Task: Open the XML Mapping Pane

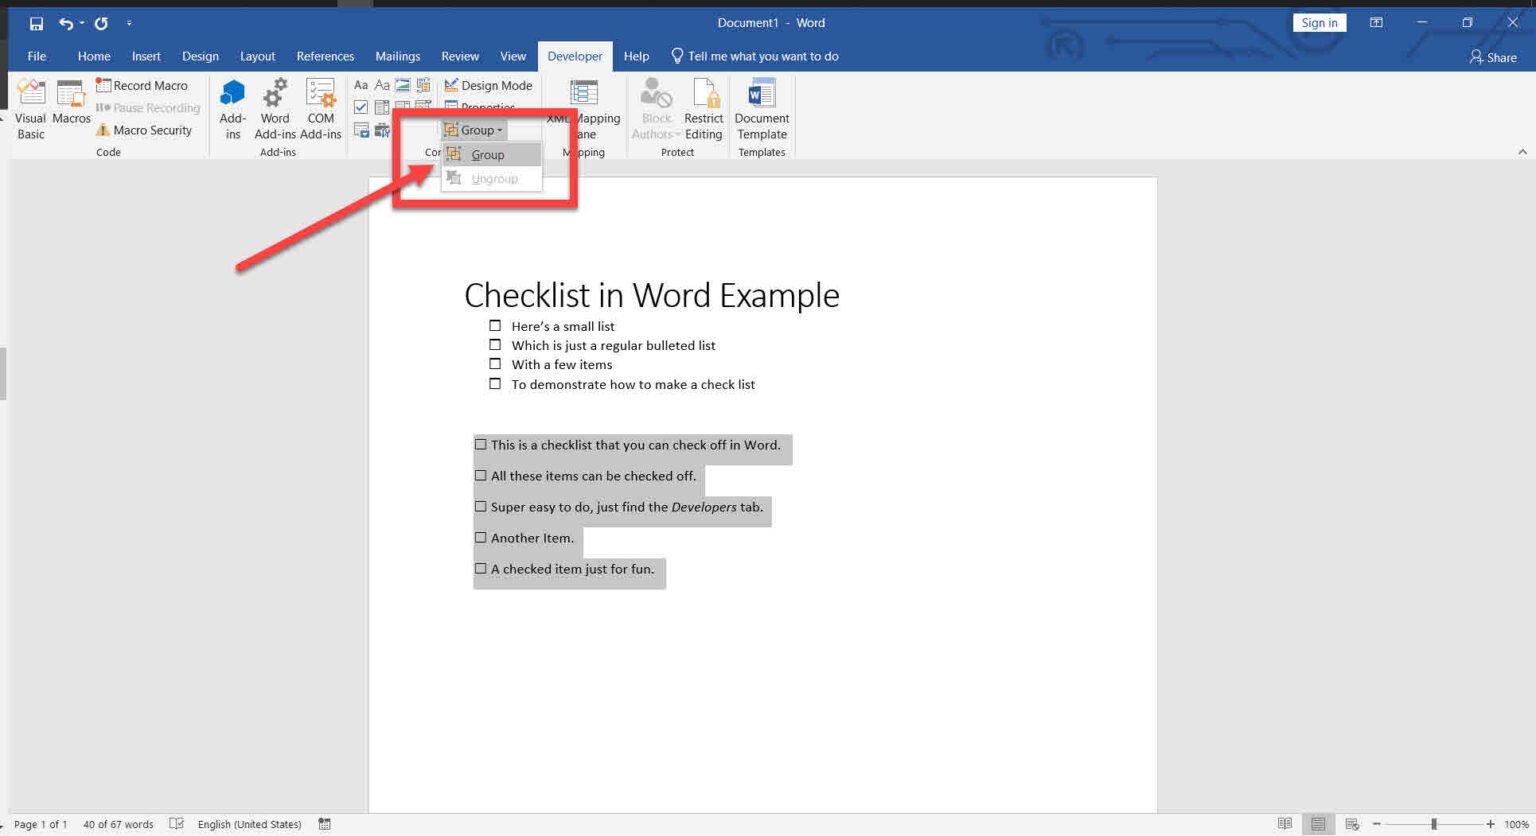Action: tap(583, 107)
